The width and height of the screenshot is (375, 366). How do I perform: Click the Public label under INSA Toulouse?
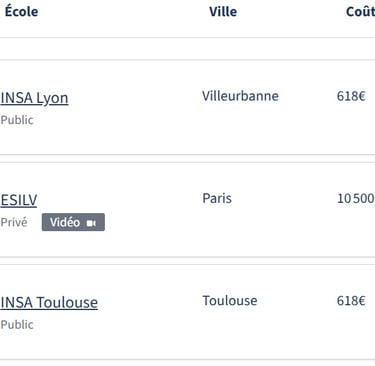coord(17,325)
